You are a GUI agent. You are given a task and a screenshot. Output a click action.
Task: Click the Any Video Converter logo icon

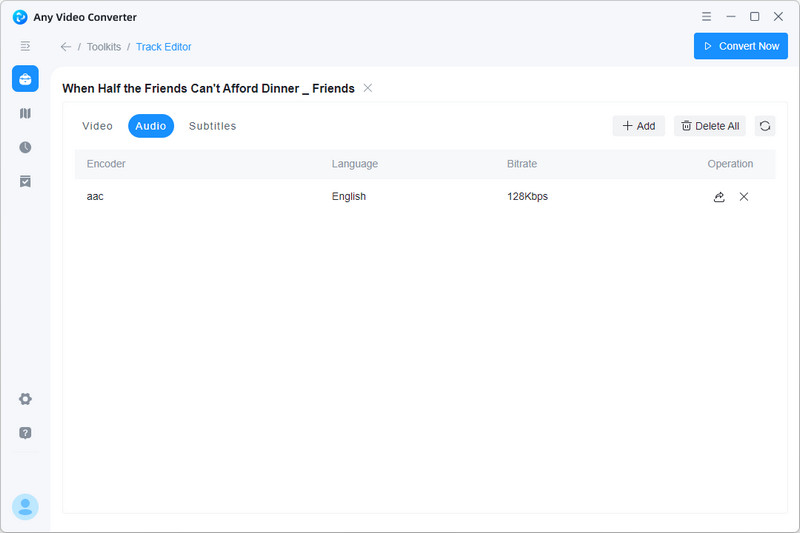coord(20,17)
